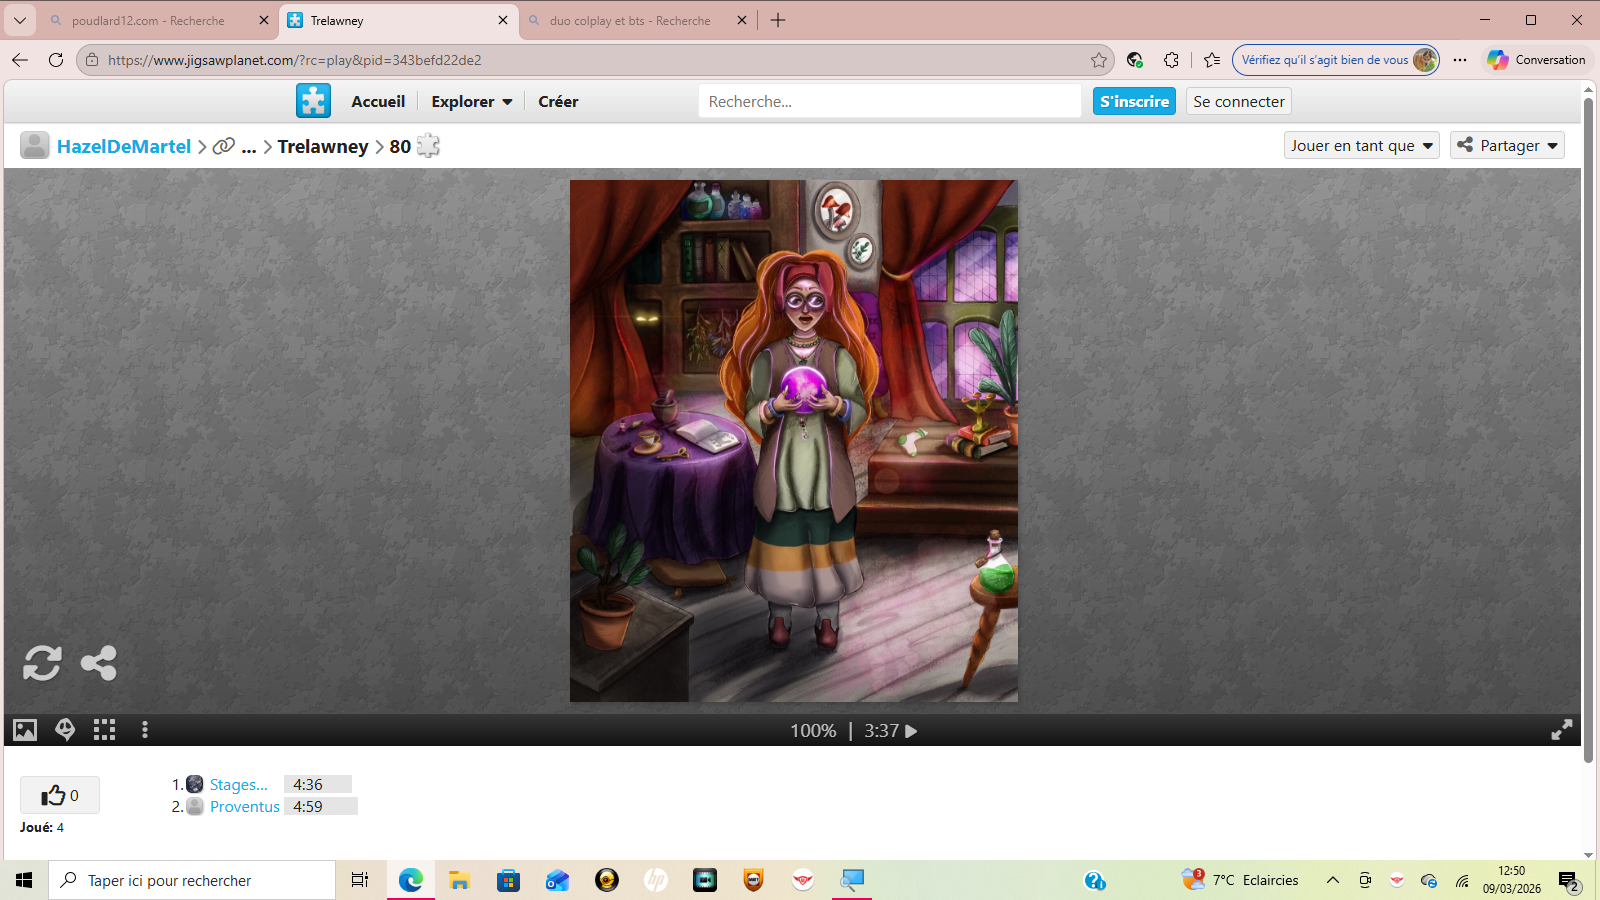Open Task View on the taskbar
The image size is (1600, 900).
coord(360,880)
